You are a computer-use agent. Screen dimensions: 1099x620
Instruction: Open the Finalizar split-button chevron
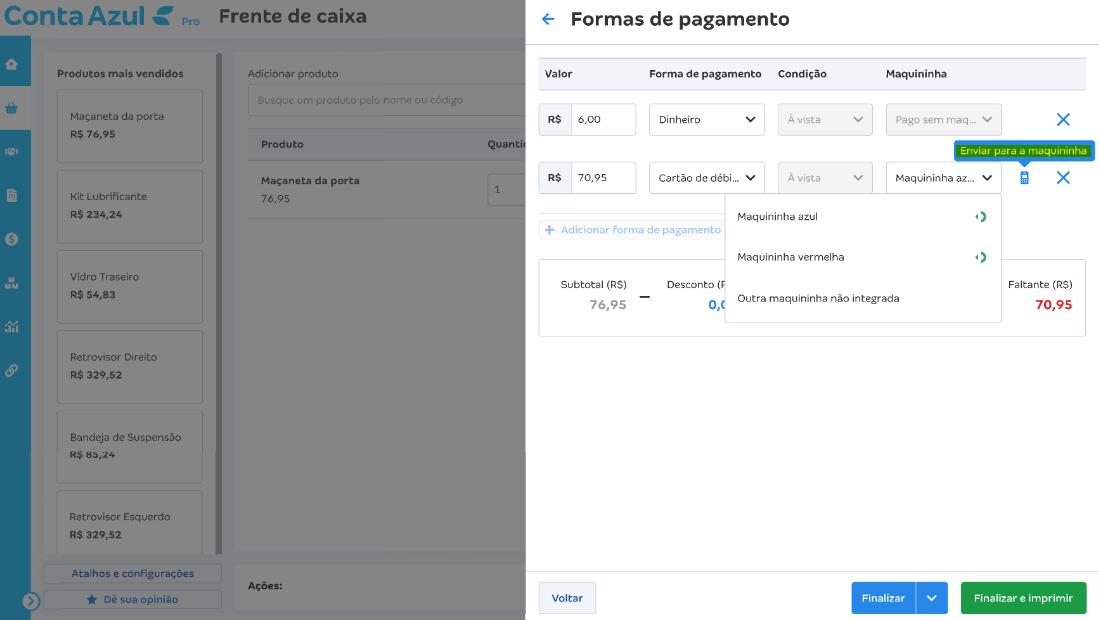(931, 598)
